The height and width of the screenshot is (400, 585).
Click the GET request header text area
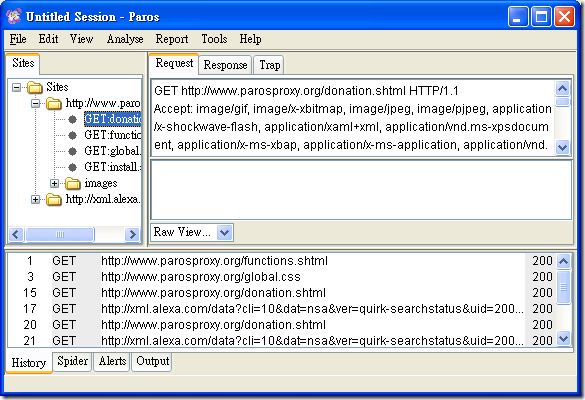pyautogui.click(x=353, y=118)
